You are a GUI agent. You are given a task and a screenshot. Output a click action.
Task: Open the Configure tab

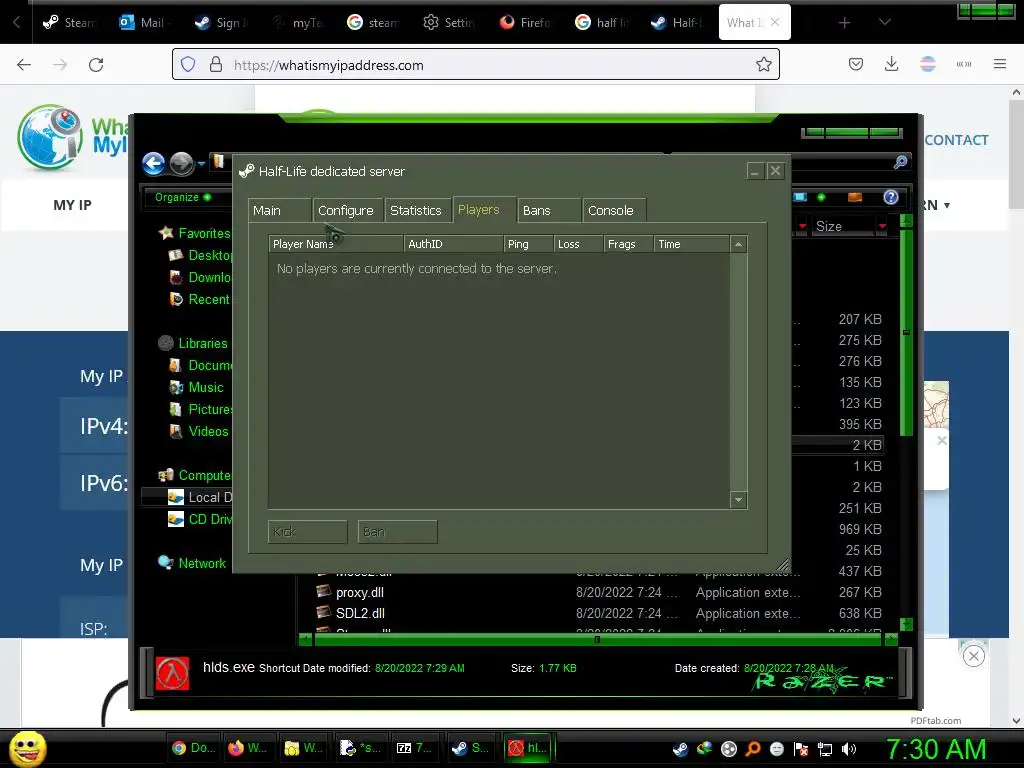346,210
